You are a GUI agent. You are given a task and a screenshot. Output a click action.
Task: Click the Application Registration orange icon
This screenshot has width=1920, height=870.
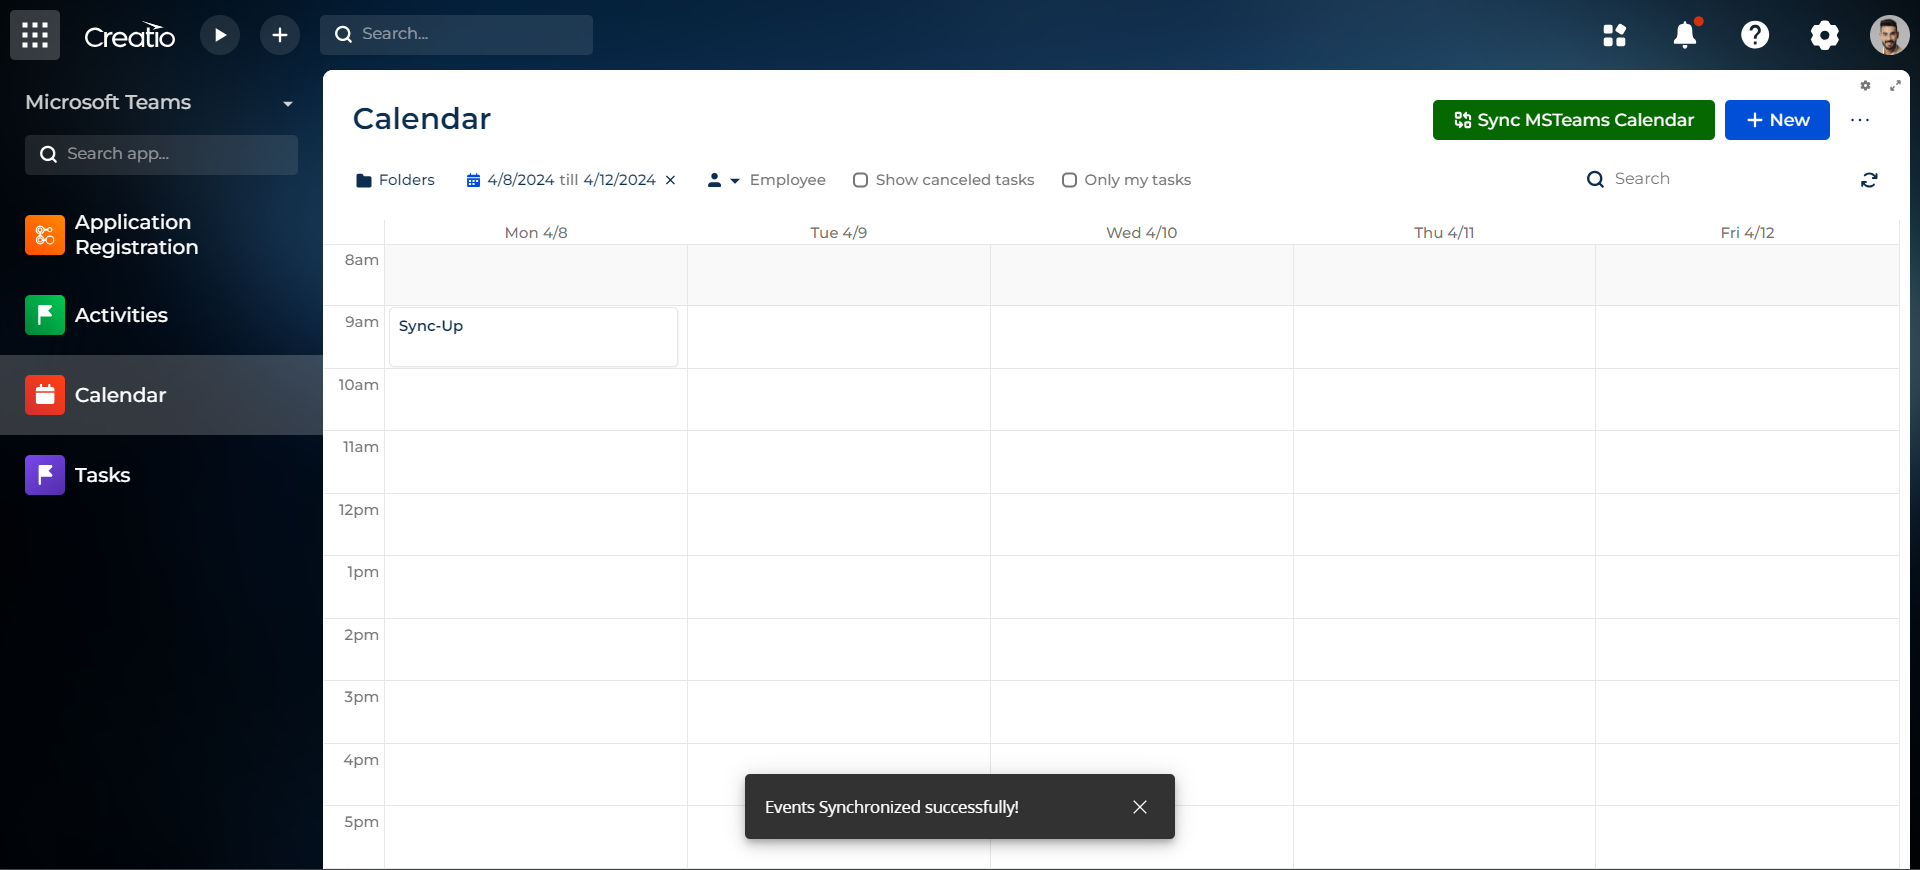[45, 235]
